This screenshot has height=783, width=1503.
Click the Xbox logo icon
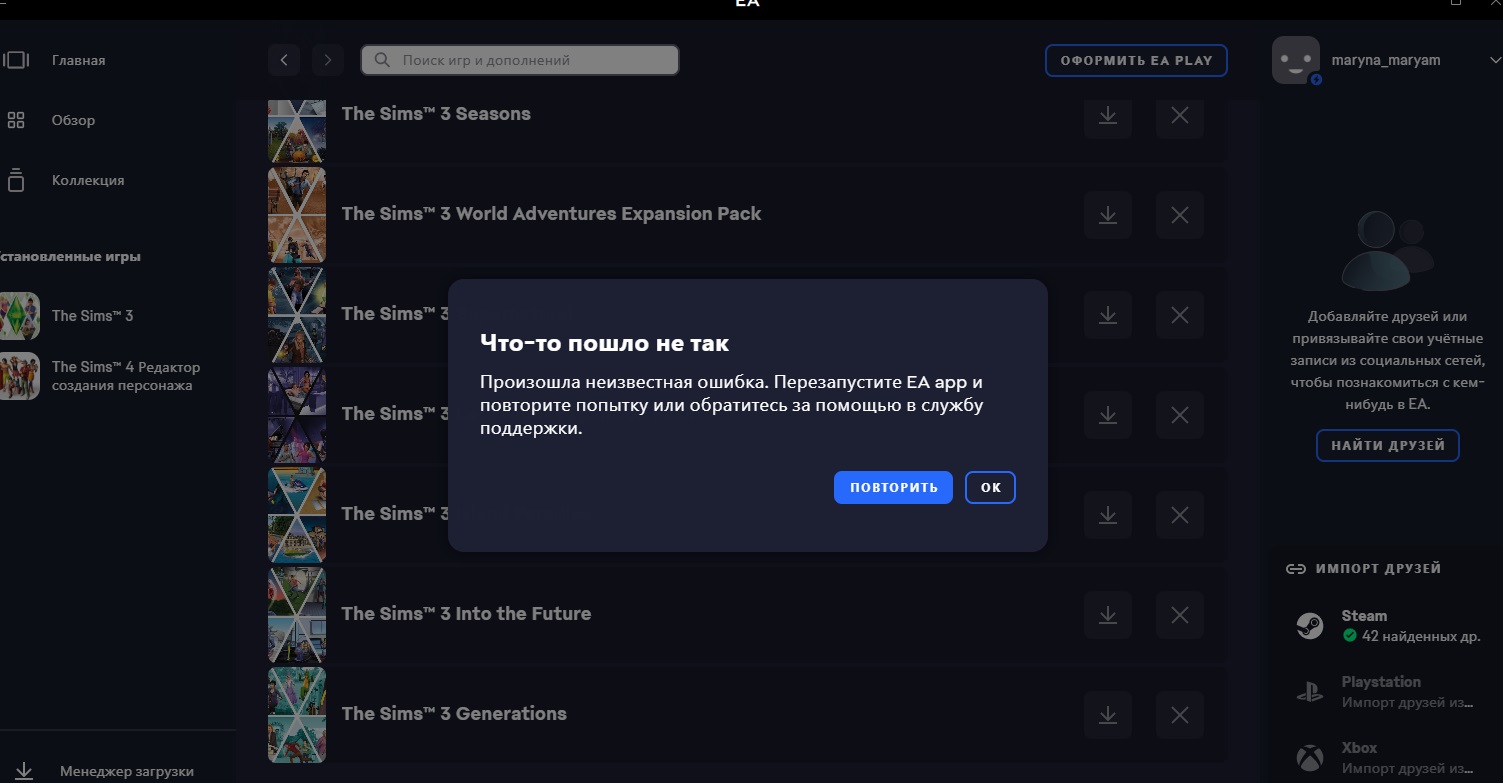click(1309, 757)
